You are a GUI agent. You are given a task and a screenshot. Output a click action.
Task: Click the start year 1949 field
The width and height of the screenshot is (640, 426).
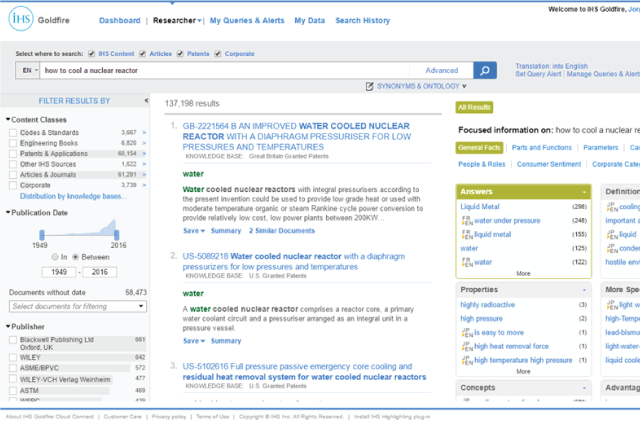tap(59, 272)
